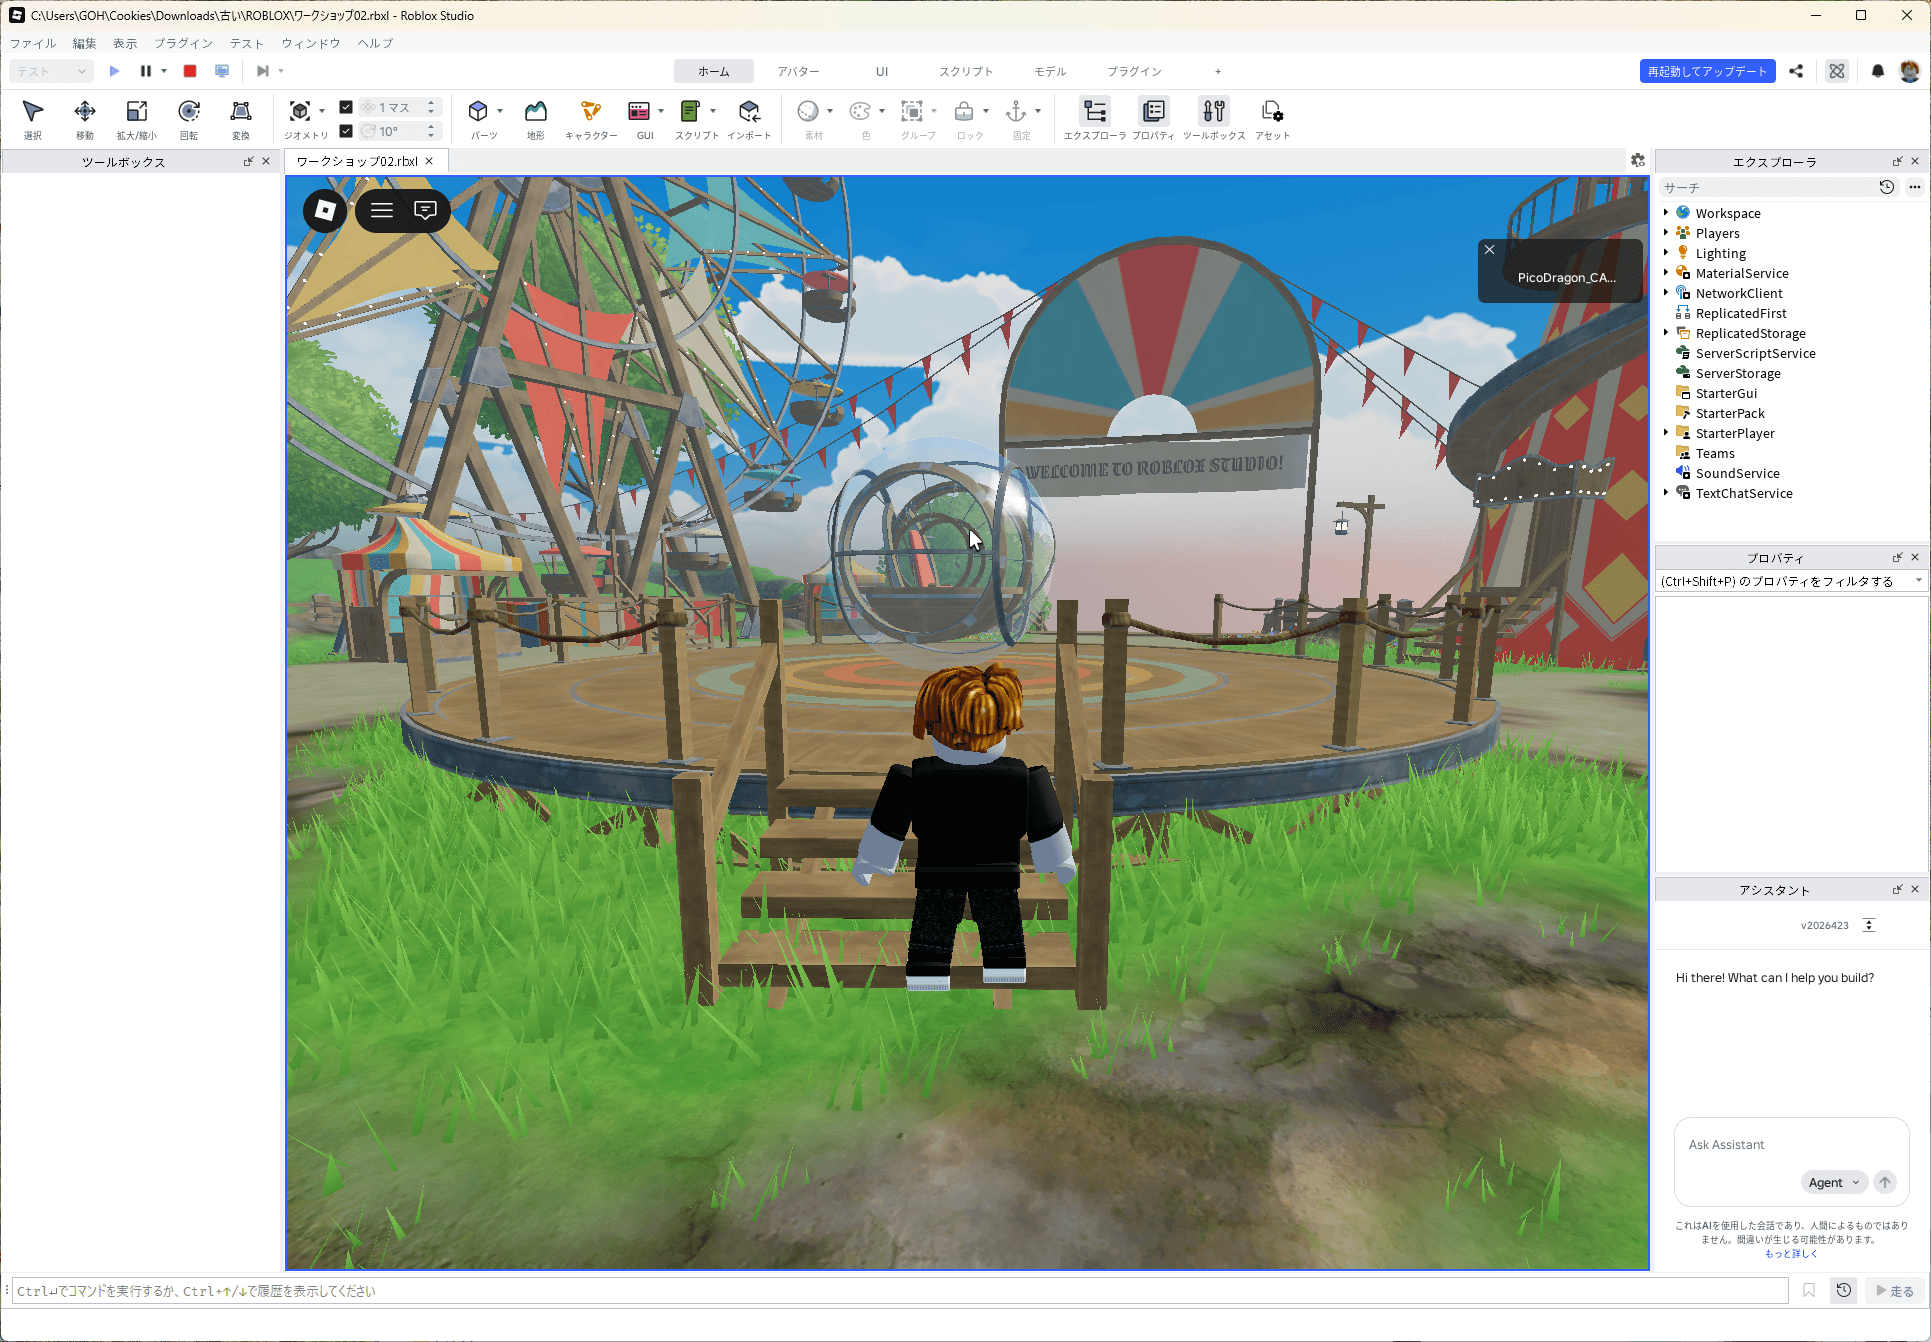Switch to the モデル ribbon tab
The image size is (1931, 1342).
pyautogui.click(x=1050, y=71)
